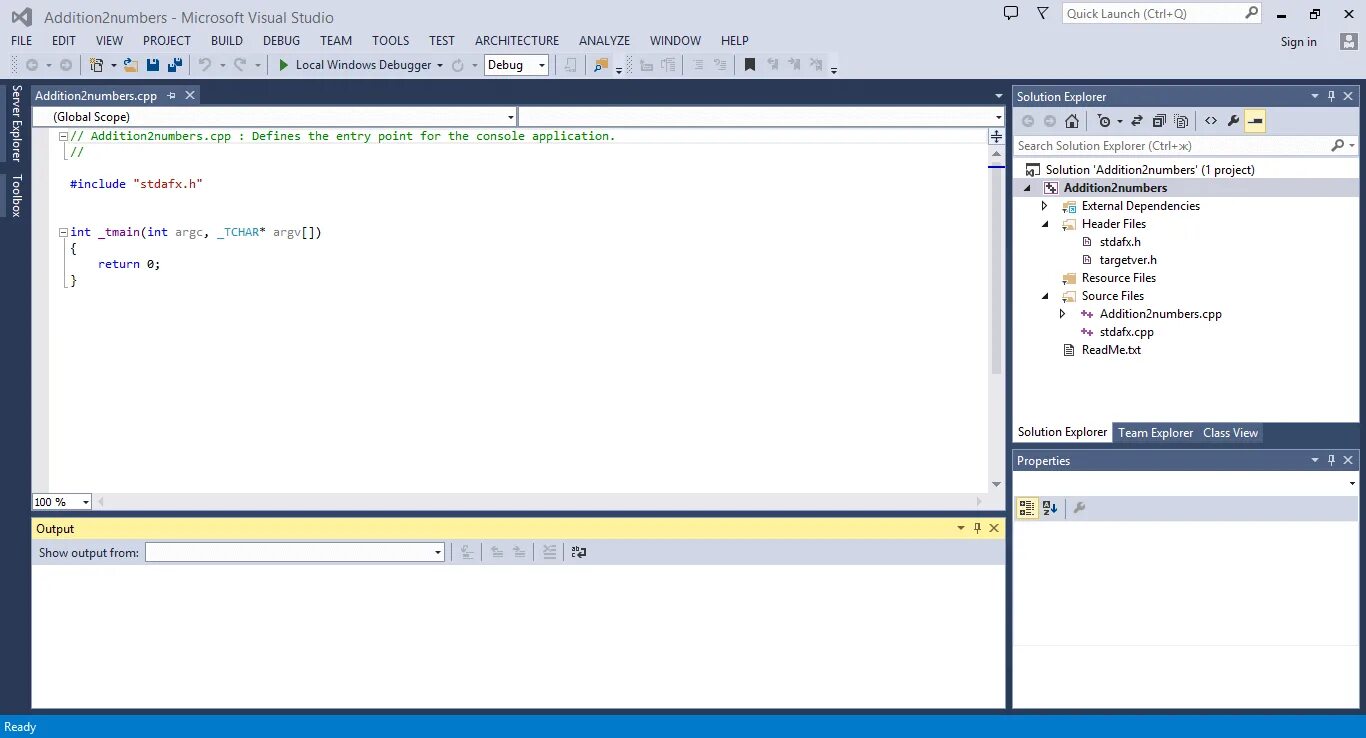Click the Redo arrow icon

(240, 65)
